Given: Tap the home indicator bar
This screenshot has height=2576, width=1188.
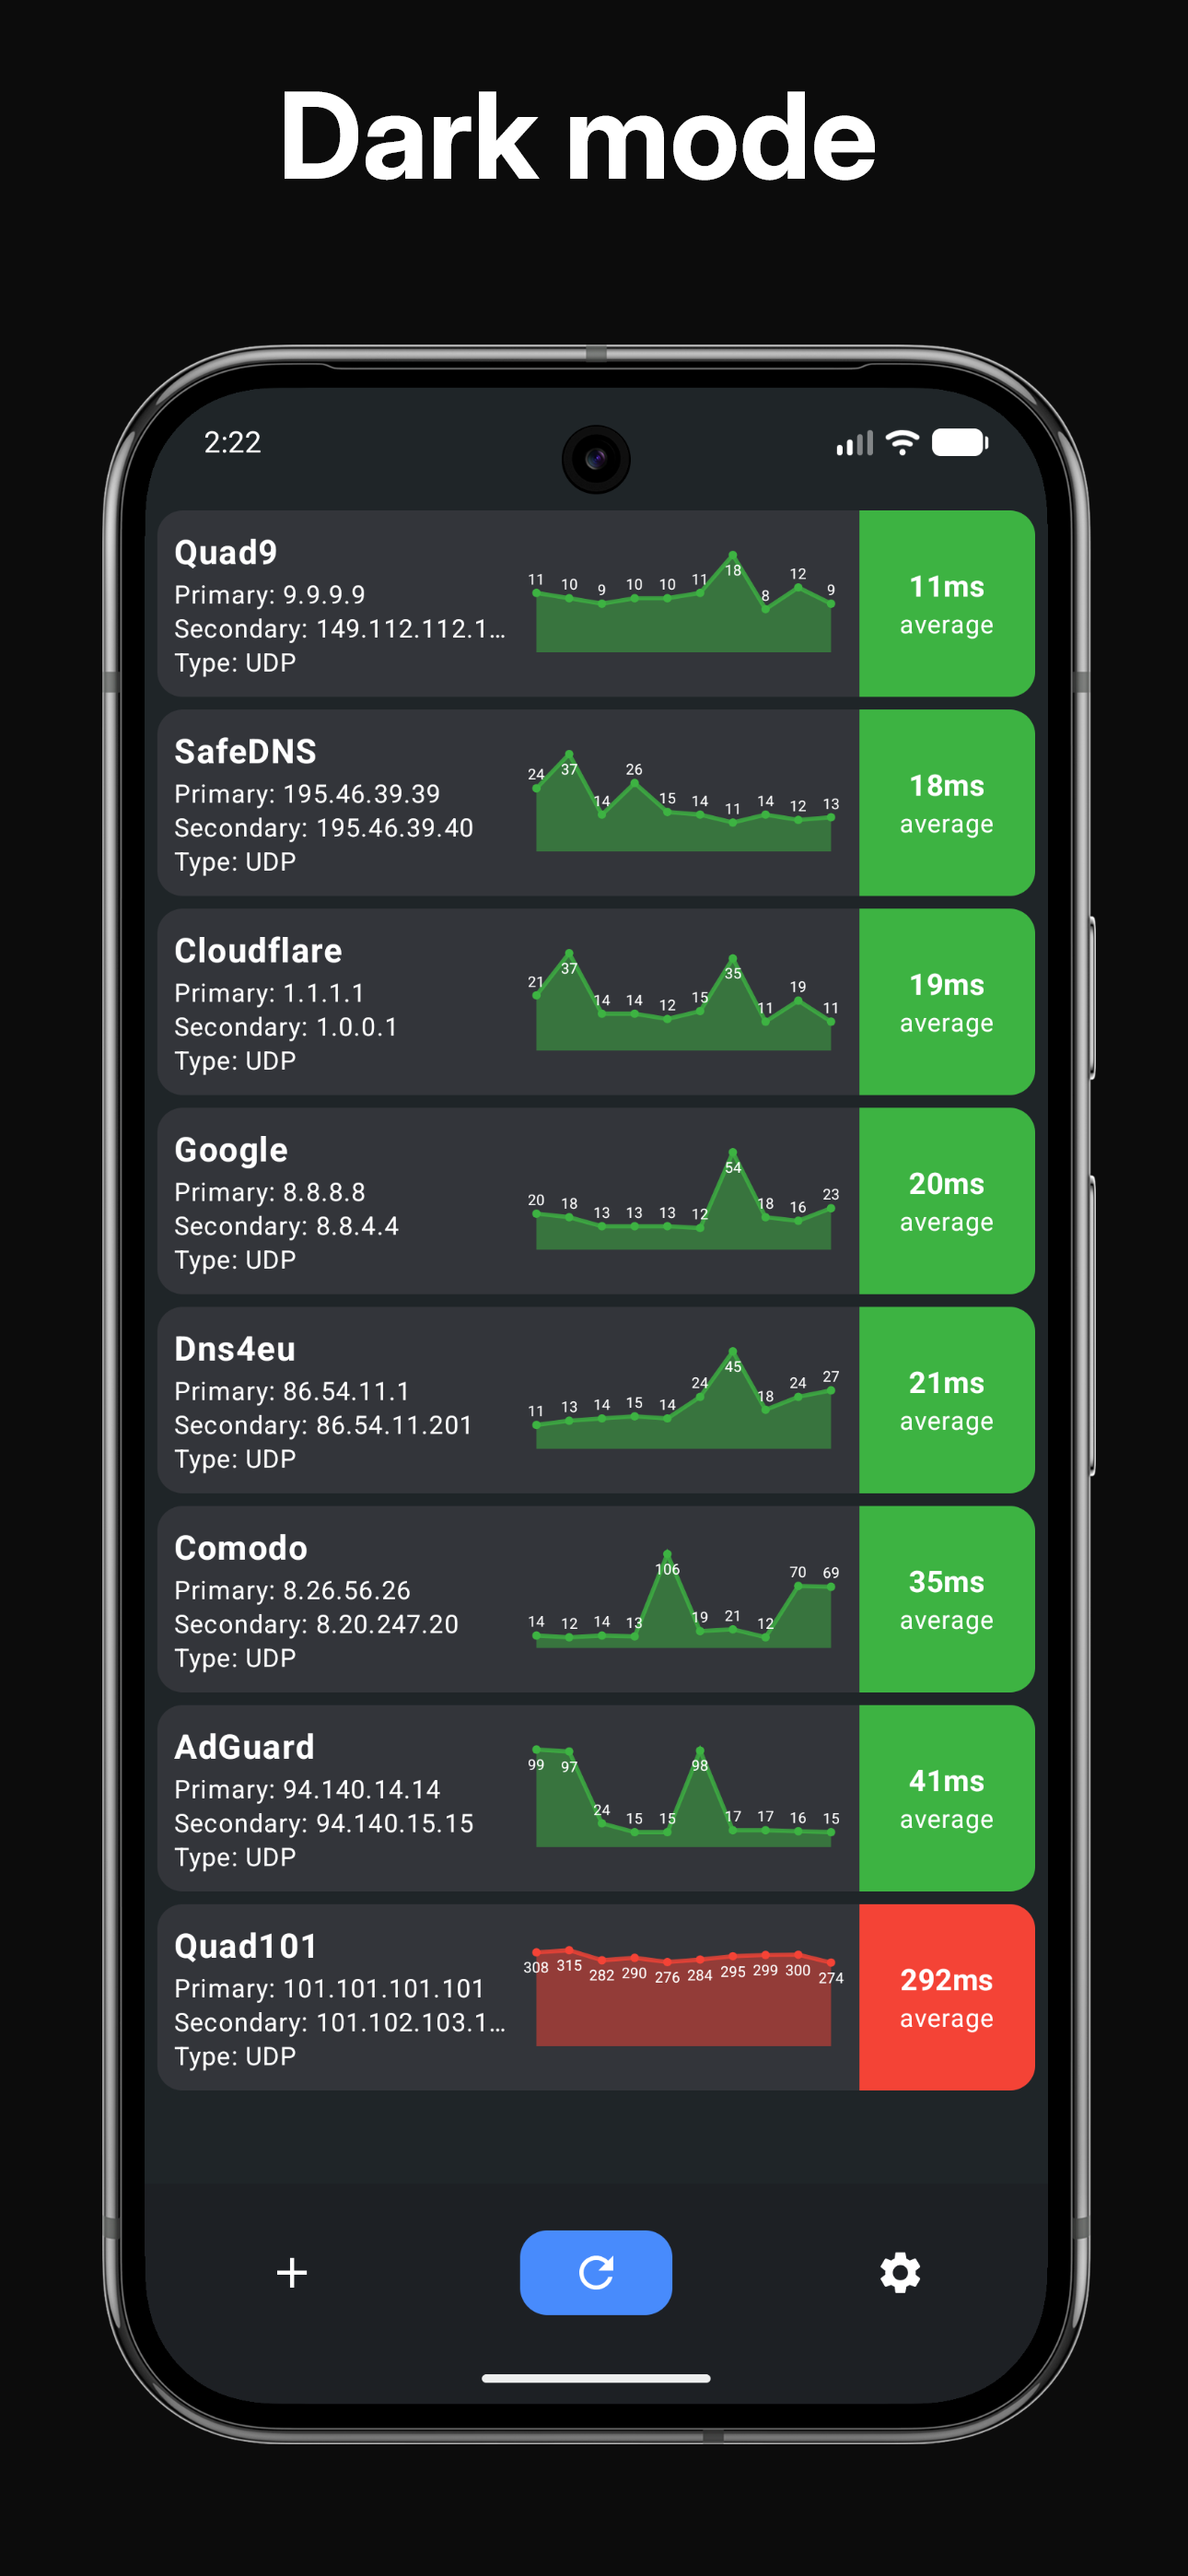Looking at the screenshot, I should (596, 2378).
